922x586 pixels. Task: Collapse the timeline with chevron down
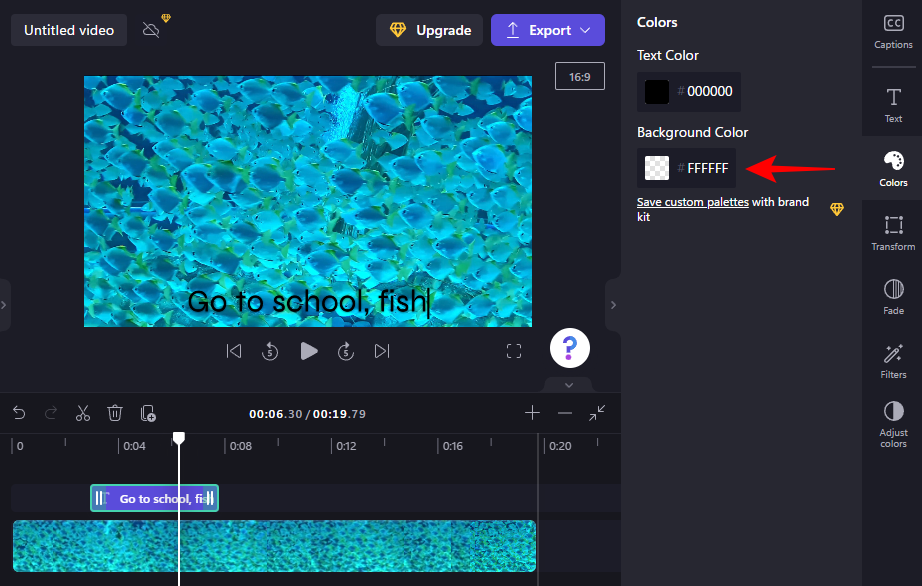[x=568, y=385]
